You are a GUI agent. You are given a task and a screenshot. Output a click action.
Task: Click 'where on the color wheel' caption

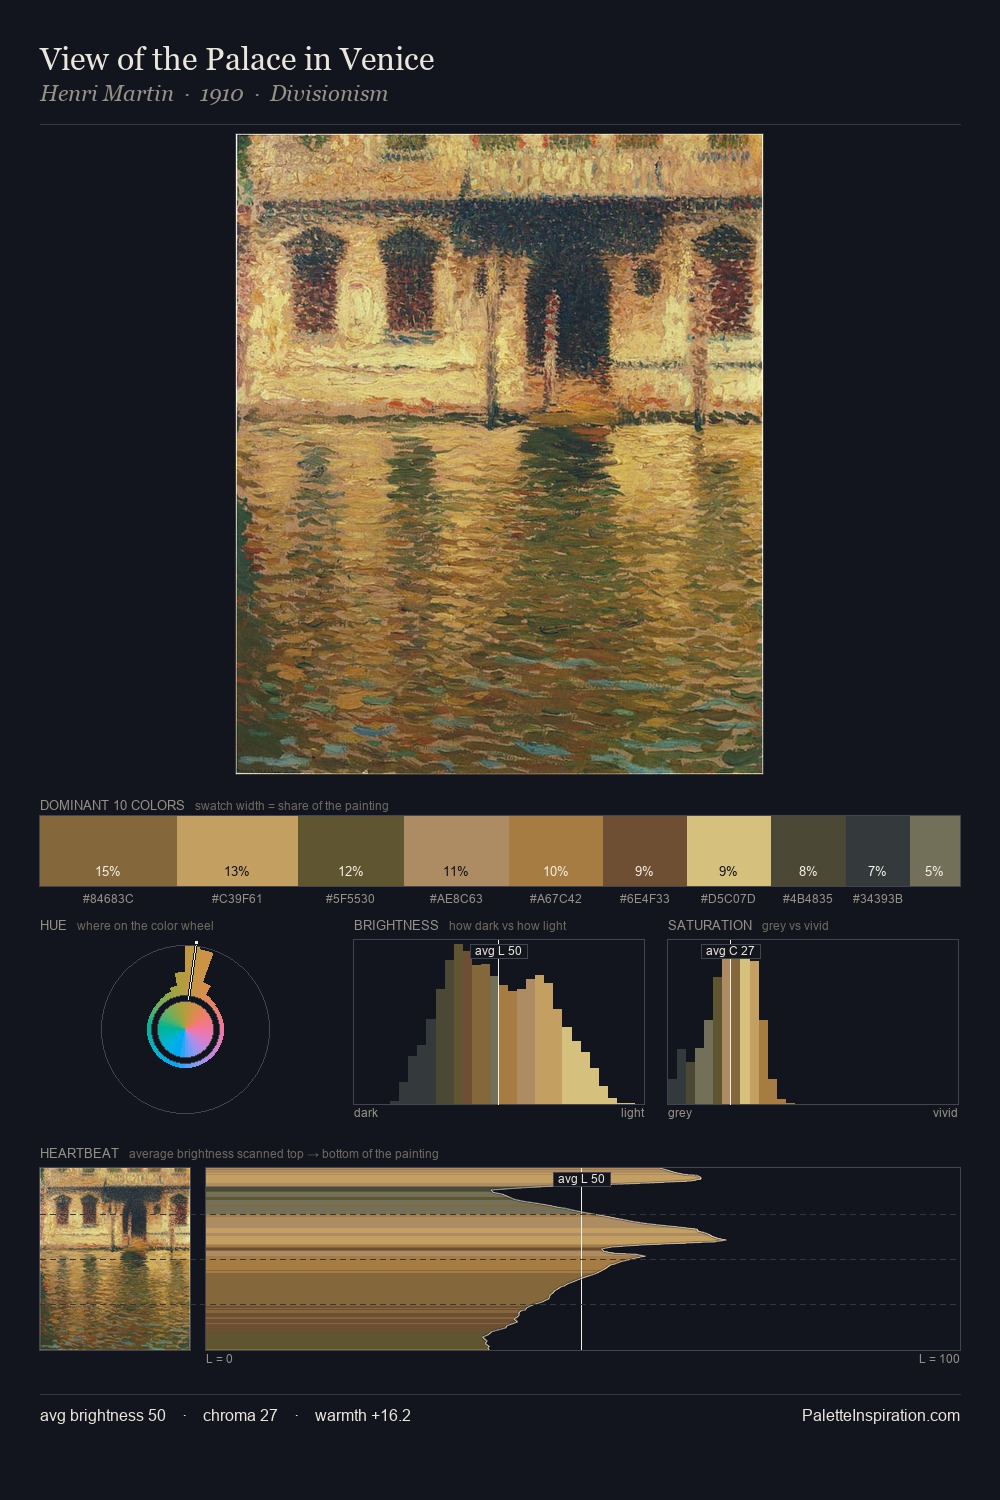point(145,926)
